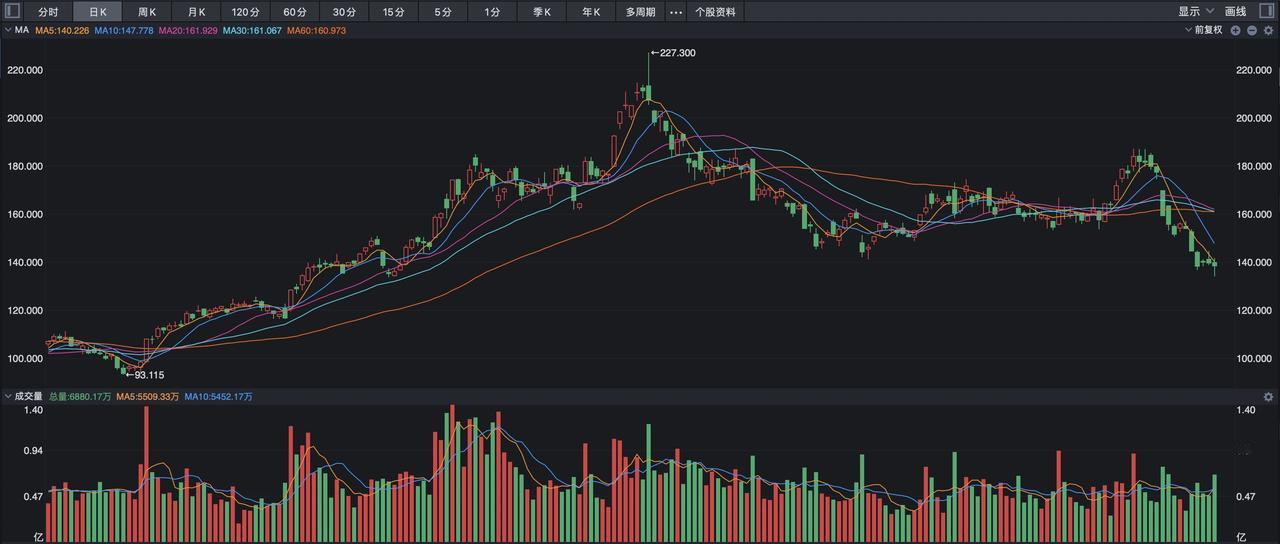
Task: Click the zoom out minus icon
Action: (1252, 31)
